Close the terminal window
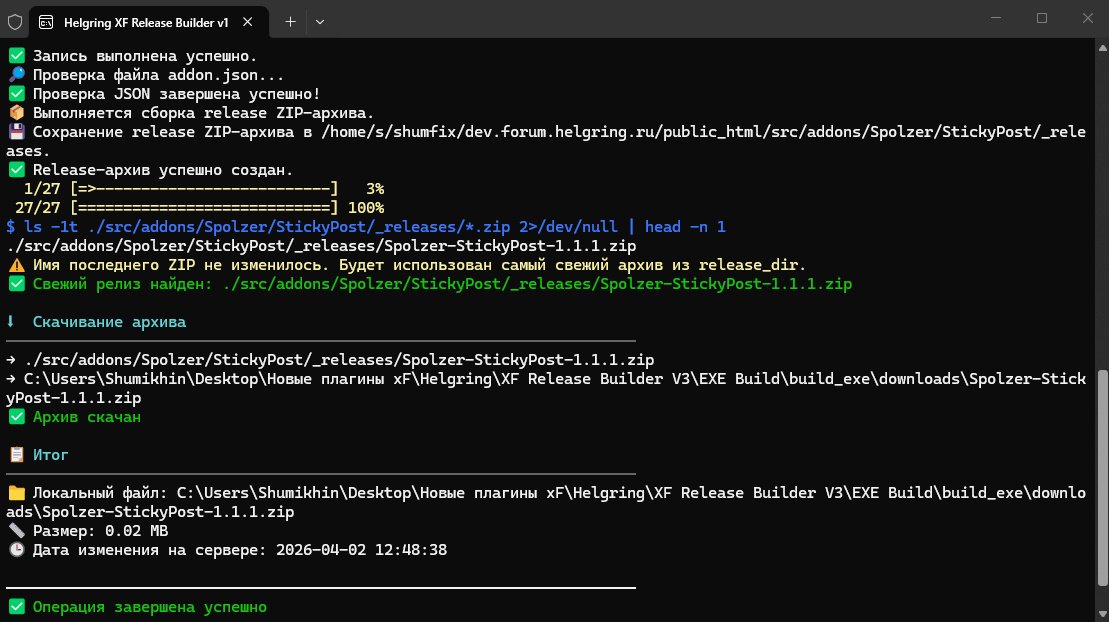This screenshot has width=1109, height=622. point(1087,18)
